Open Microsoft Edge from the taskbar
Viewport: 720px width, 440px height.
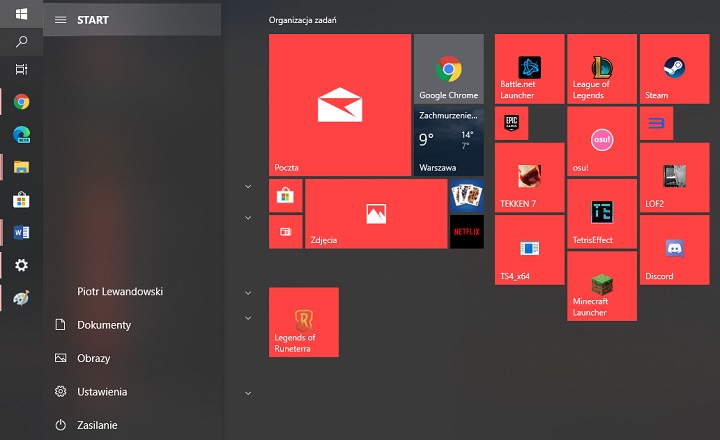tap(21, 134)
